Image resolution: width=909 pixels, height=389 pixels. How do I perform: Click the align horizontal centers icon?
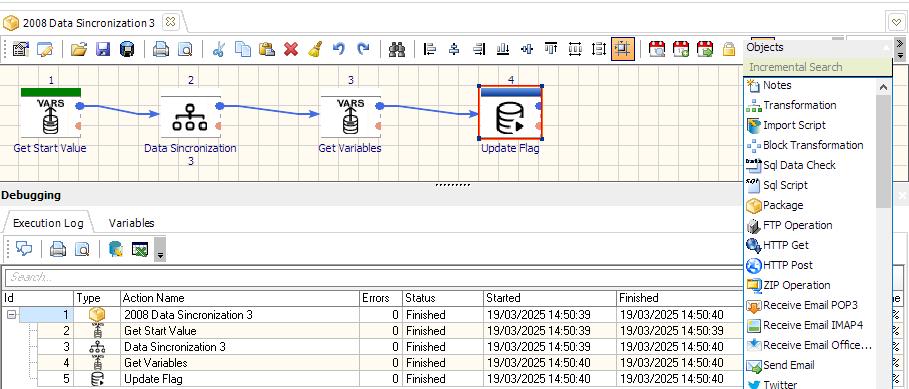coord(454,49)
